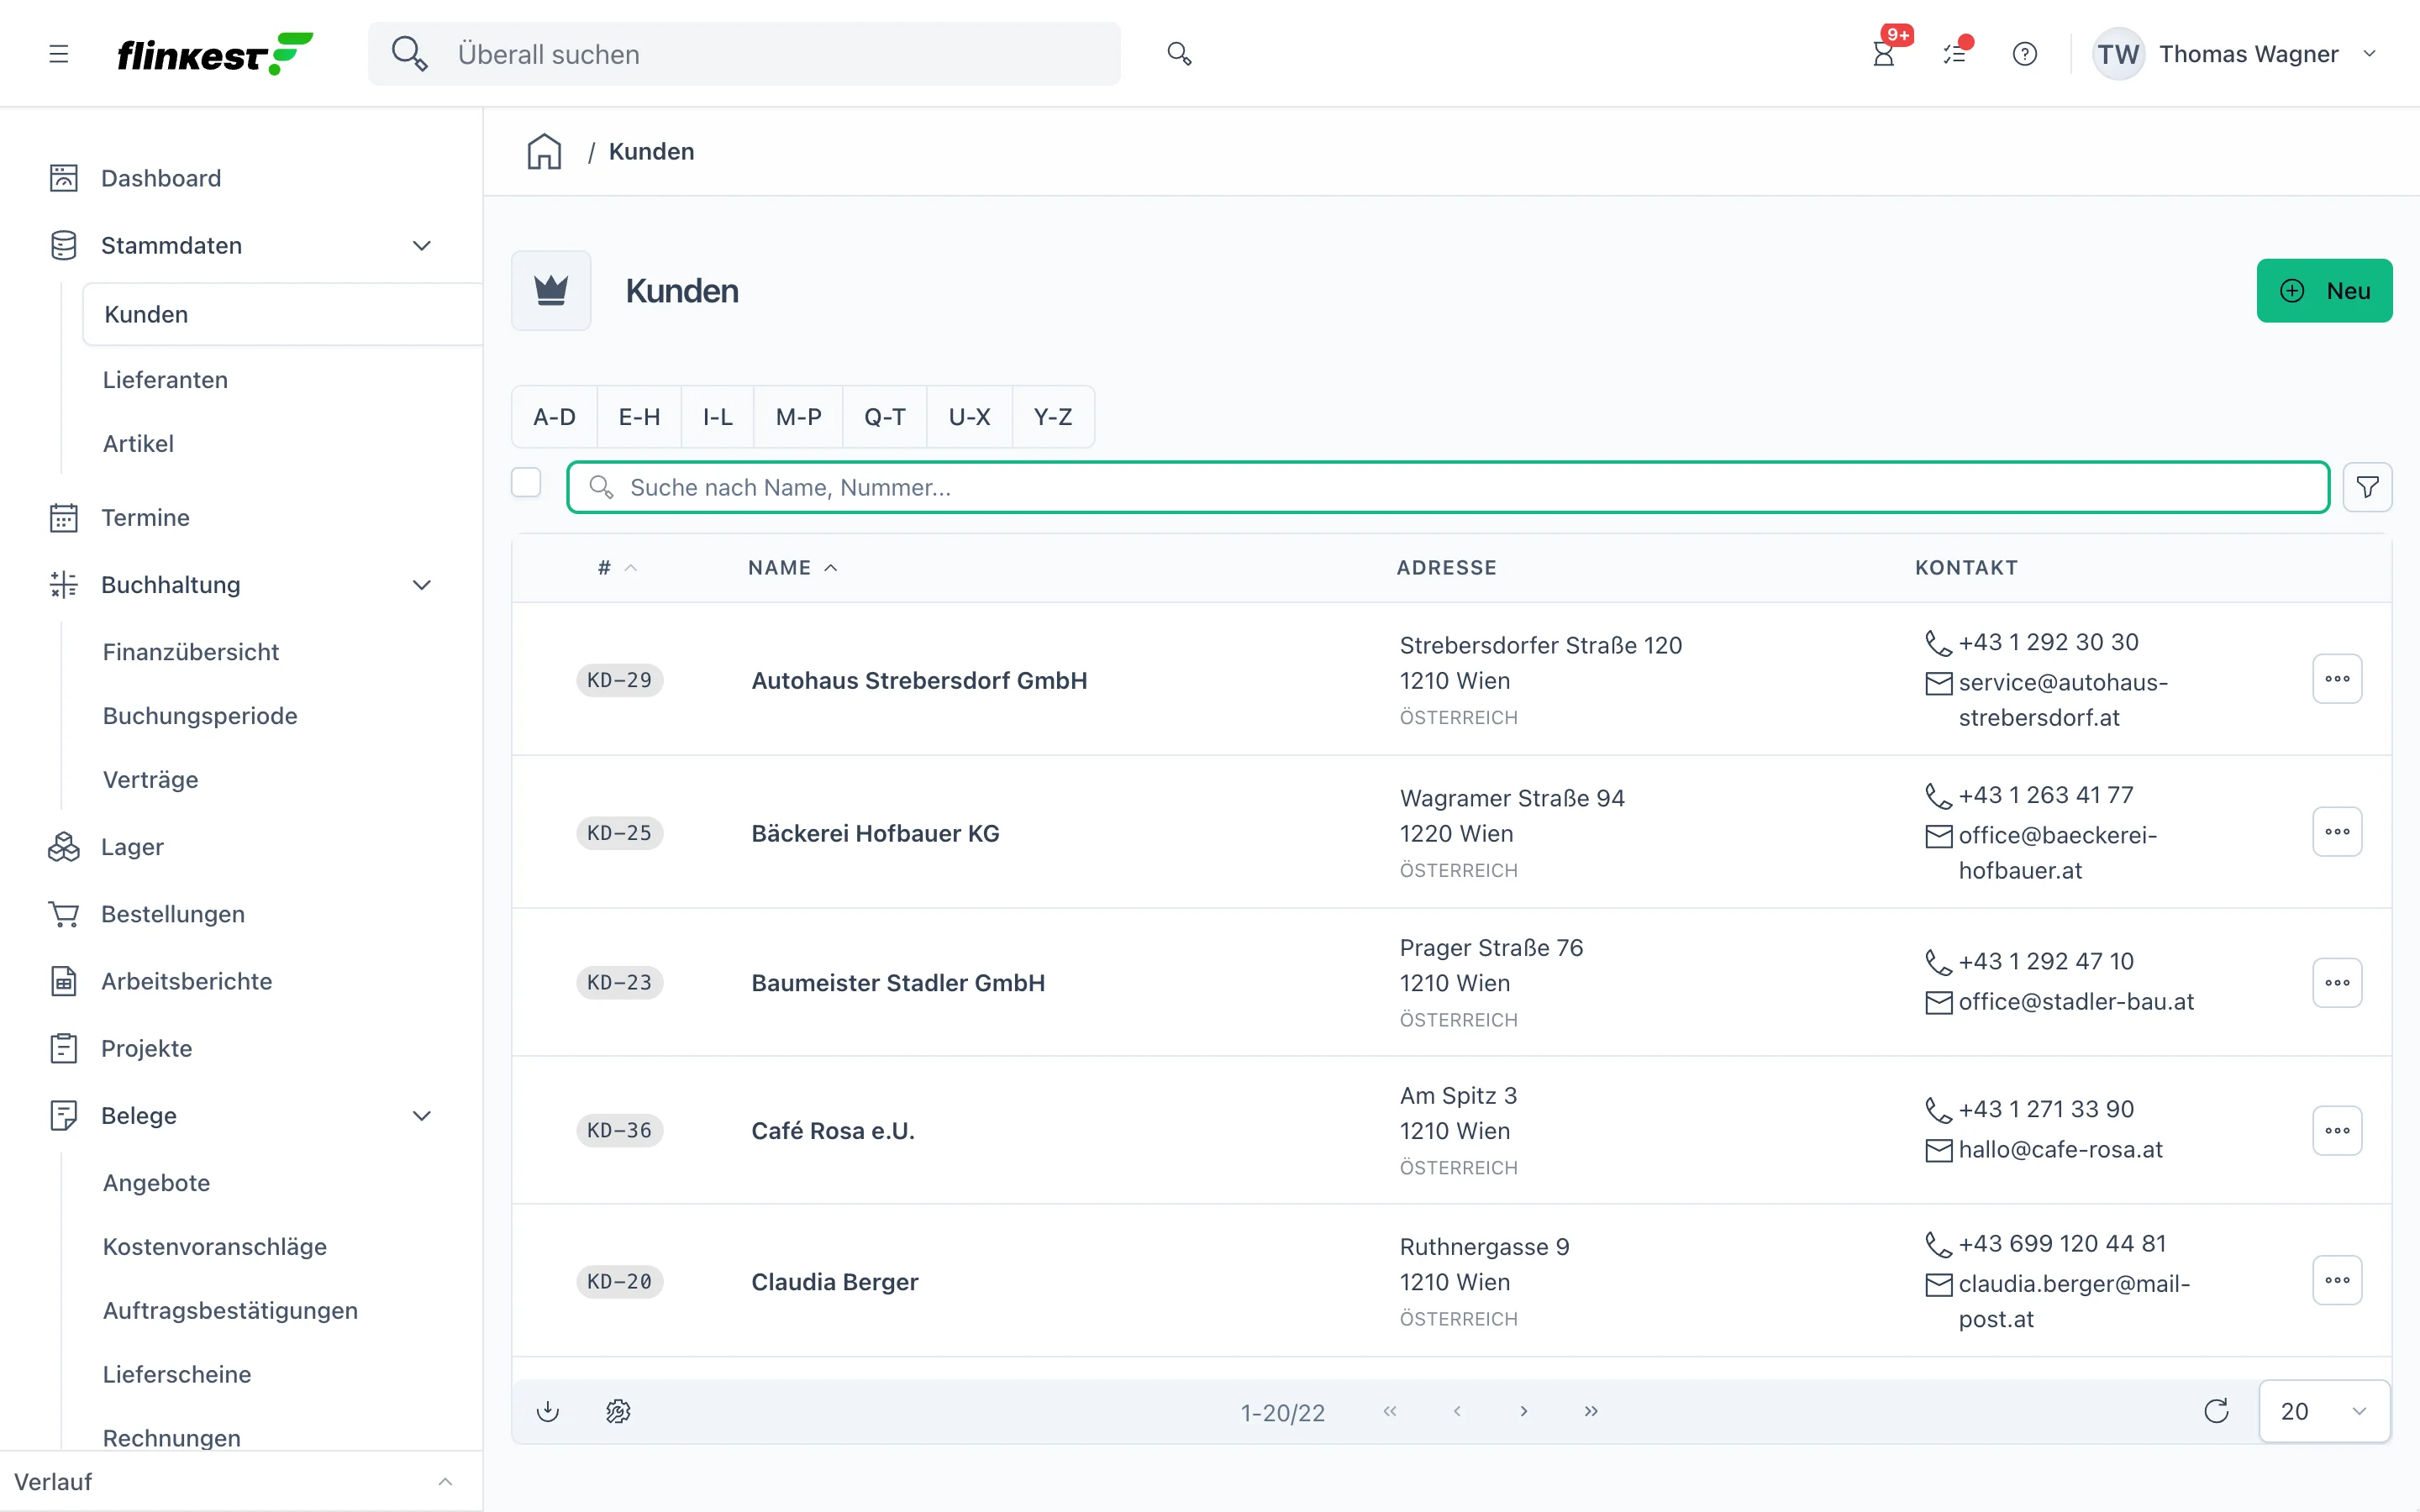Viewport: 2420px width, 1512px height.
Task: Click the crown Kunden icon
Action: point(551,290)
